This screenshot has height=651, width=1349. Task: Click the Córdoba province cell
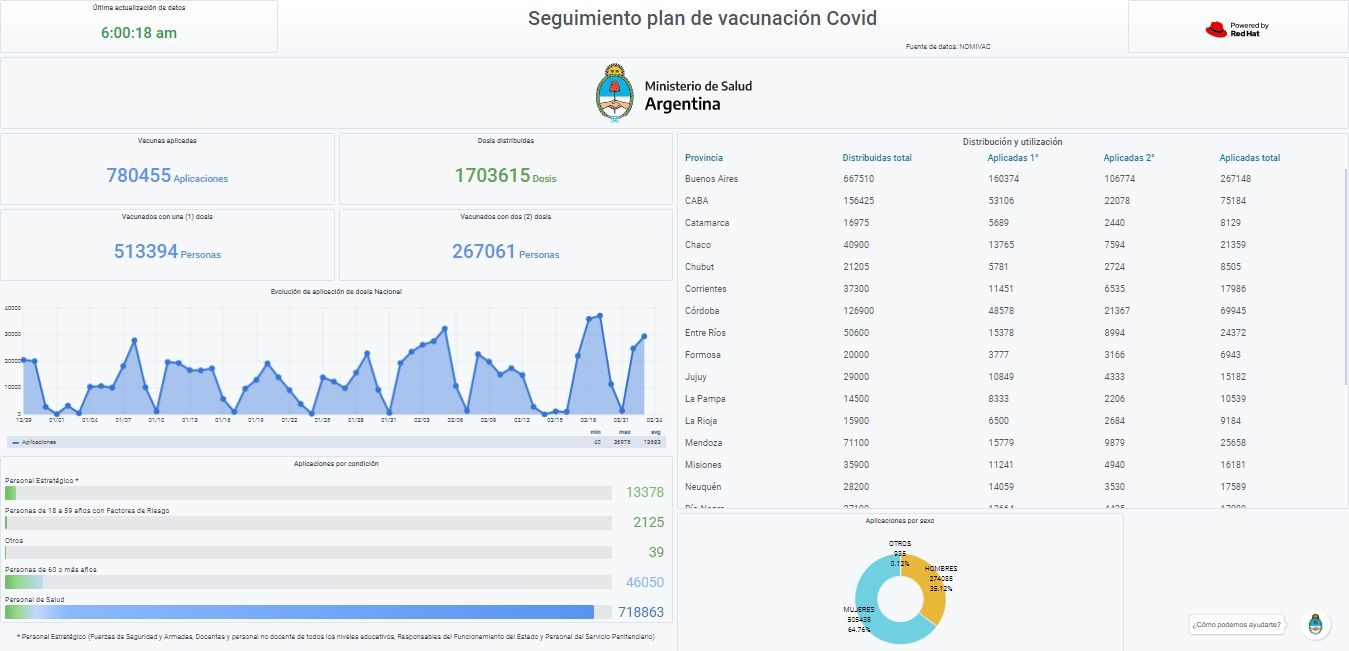coord(702,311)
